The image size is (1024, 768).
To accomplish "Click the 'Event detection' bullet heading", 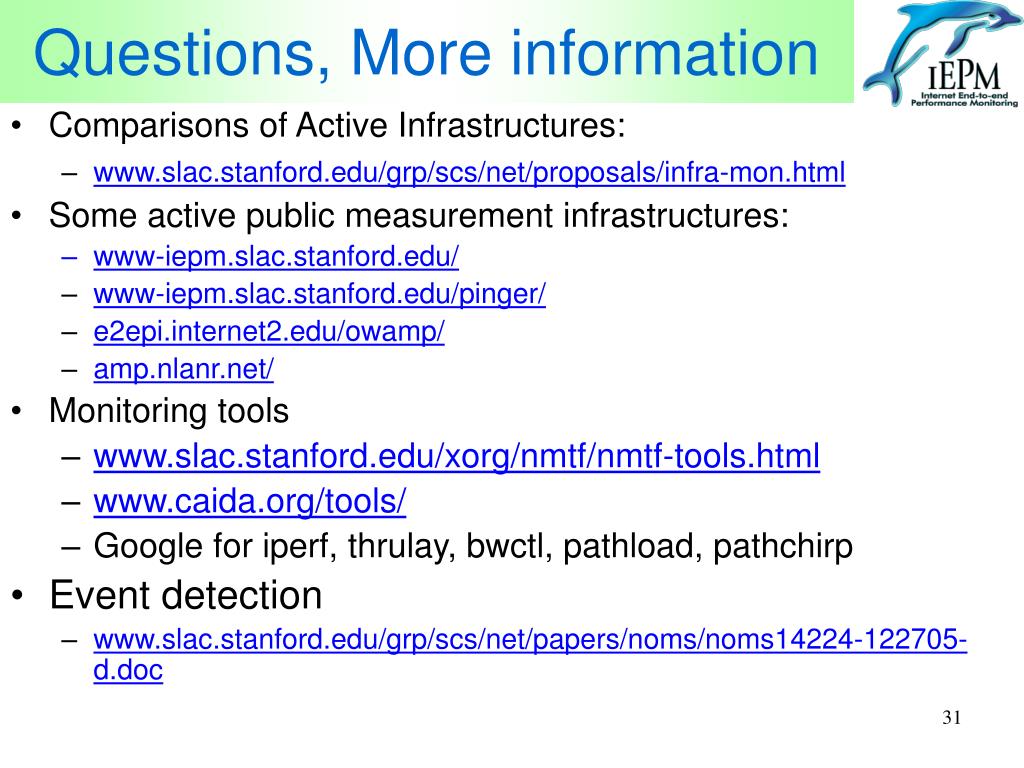I will click(x=185, y=596).
